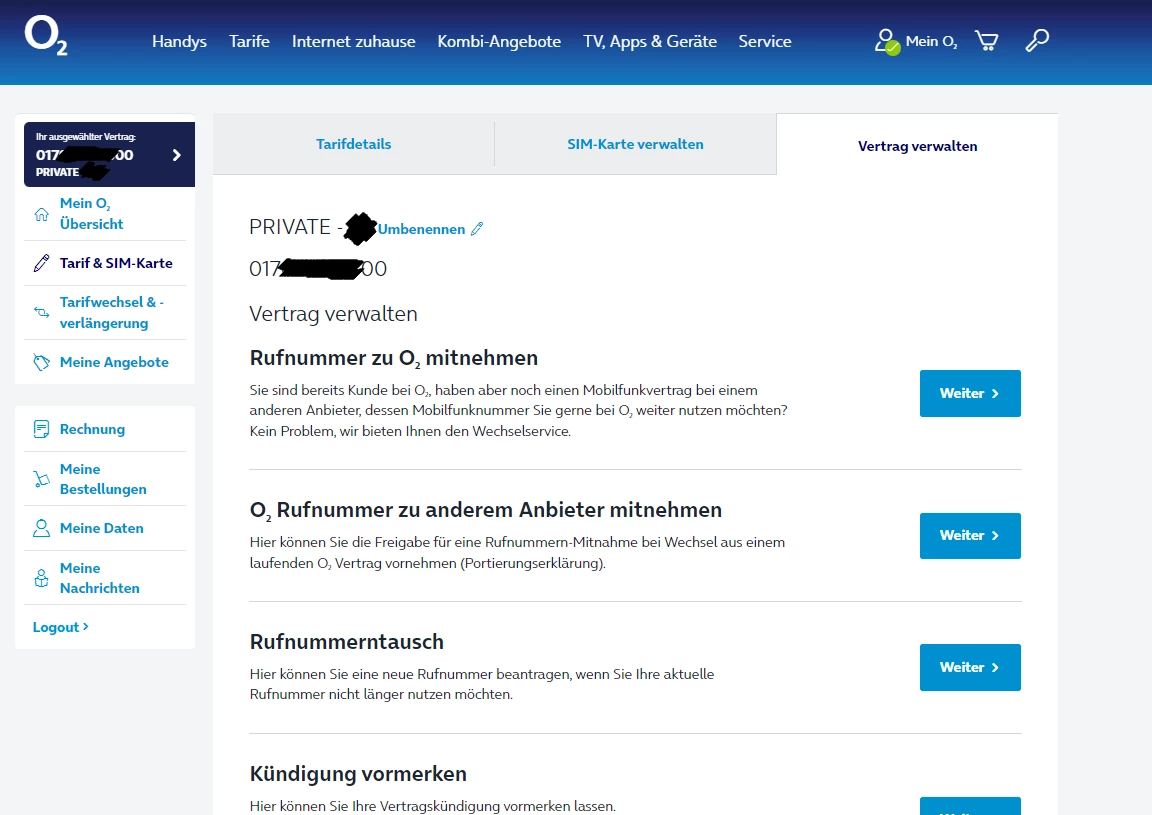1152x815 pixels.
Task: Click the pencil edit icon after Umbenennen
Action: (477, 229)
